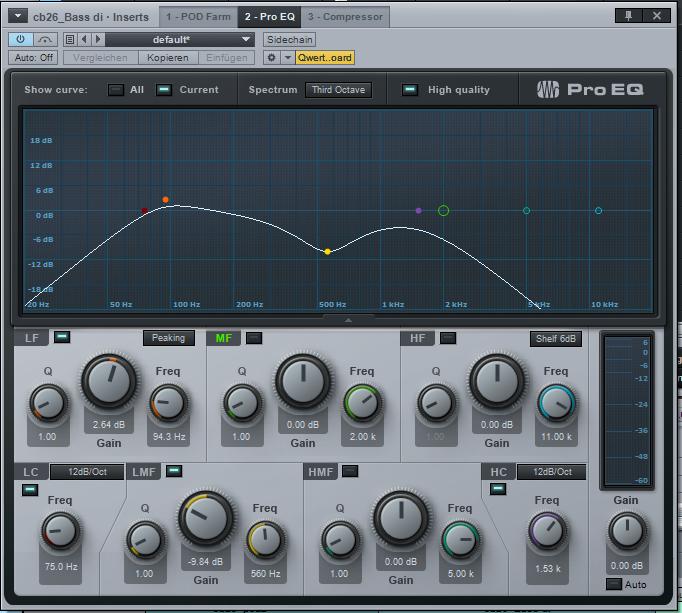Enable the HMF band

[x=350, y=471]
